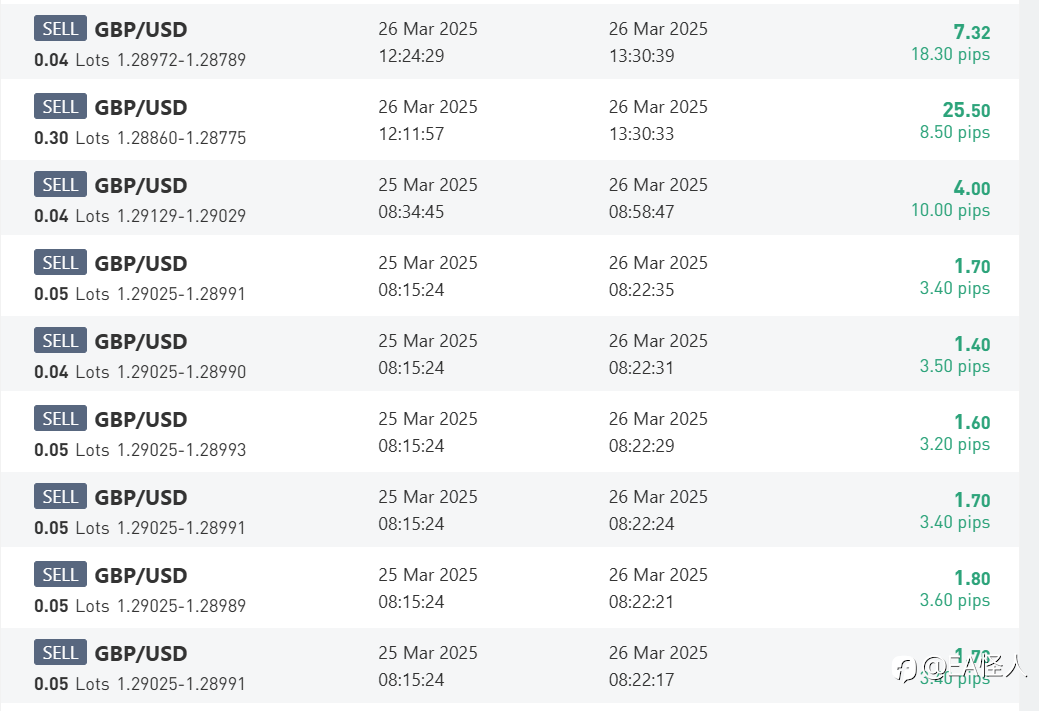1039x711 pixels.
Task: Select price range 1.28860-1.28775
Action: pyautogui.click(x=182, y=138)
